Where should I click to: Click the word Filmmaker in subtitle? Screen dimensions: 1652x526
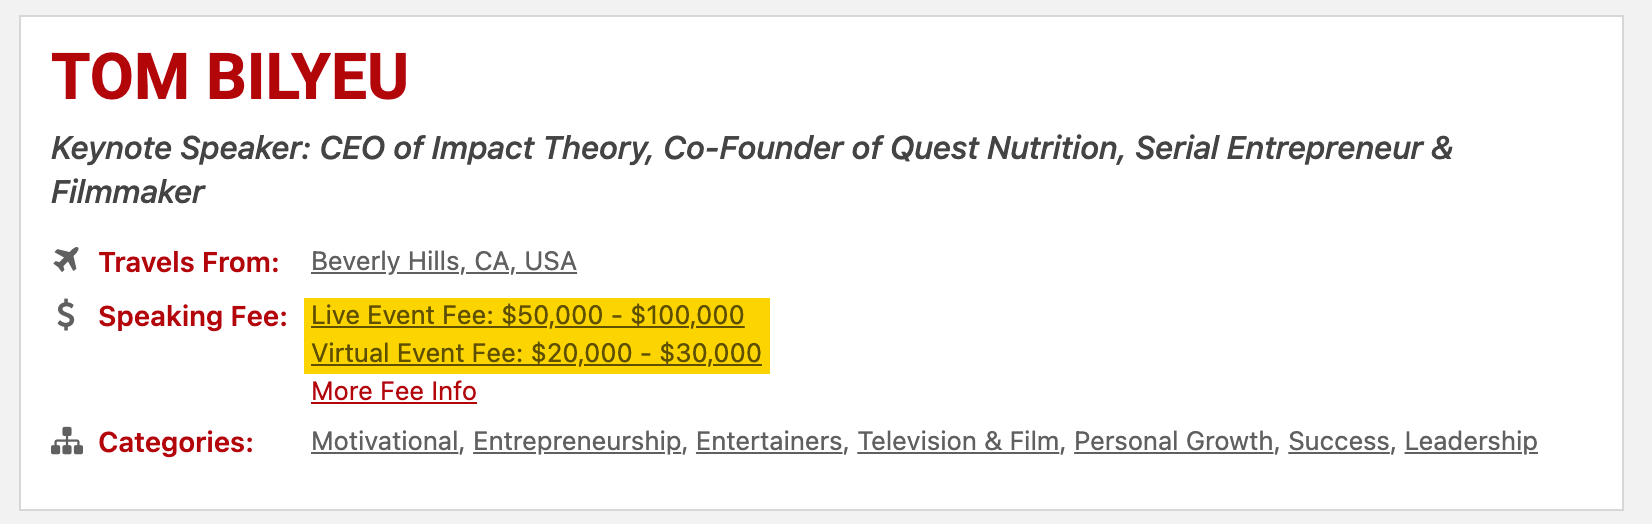tap(128, 191)
